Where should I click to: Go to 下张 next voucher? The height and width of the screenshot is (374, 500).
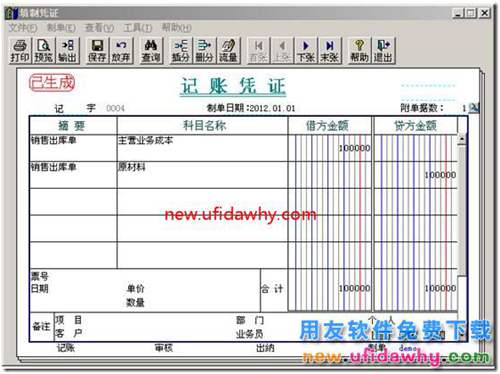(x=306, y=51)
